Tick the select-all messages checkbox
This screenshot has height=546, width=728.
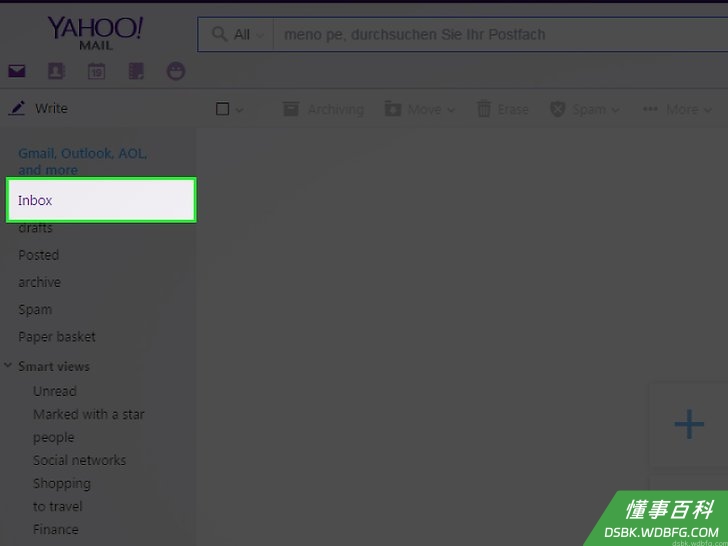tap(222, 109)
